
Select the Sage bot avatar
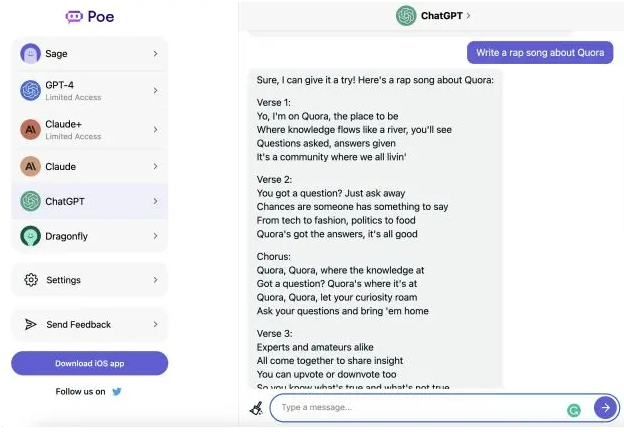[31, 54]
